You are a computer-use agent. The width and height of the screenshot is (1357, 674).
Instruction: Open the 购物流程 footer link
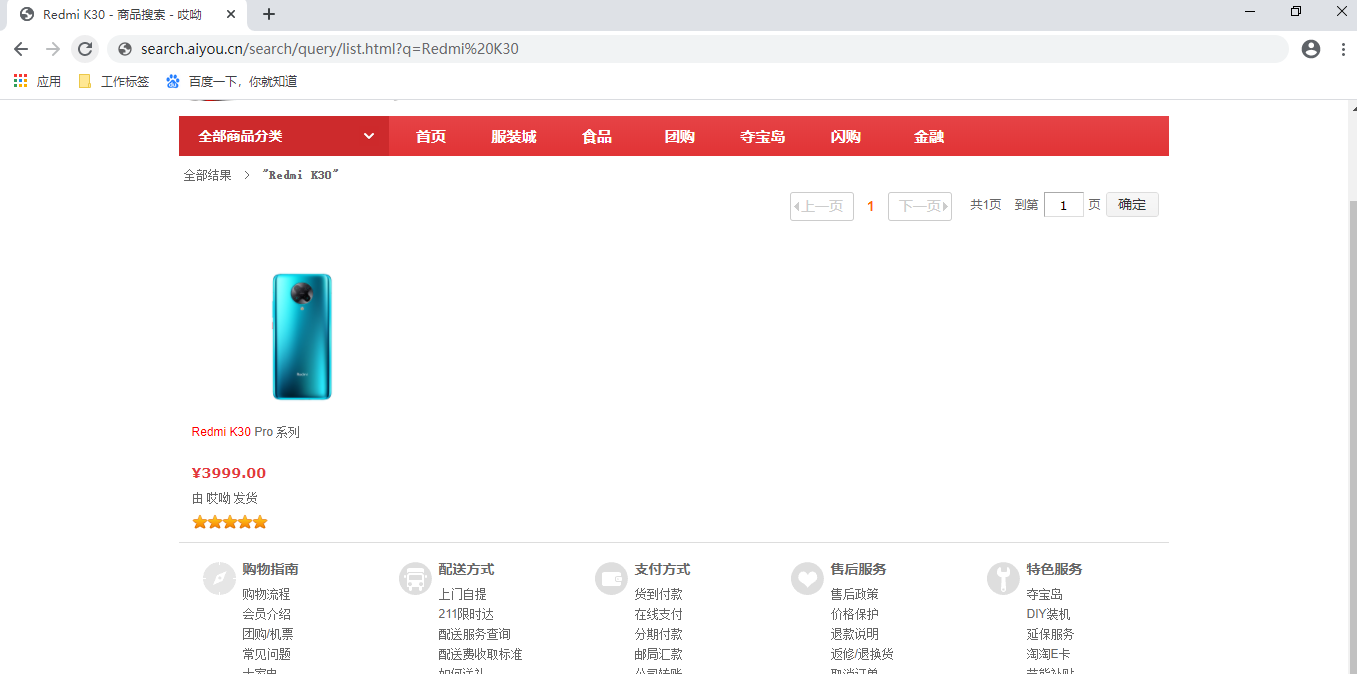(266, 594)
